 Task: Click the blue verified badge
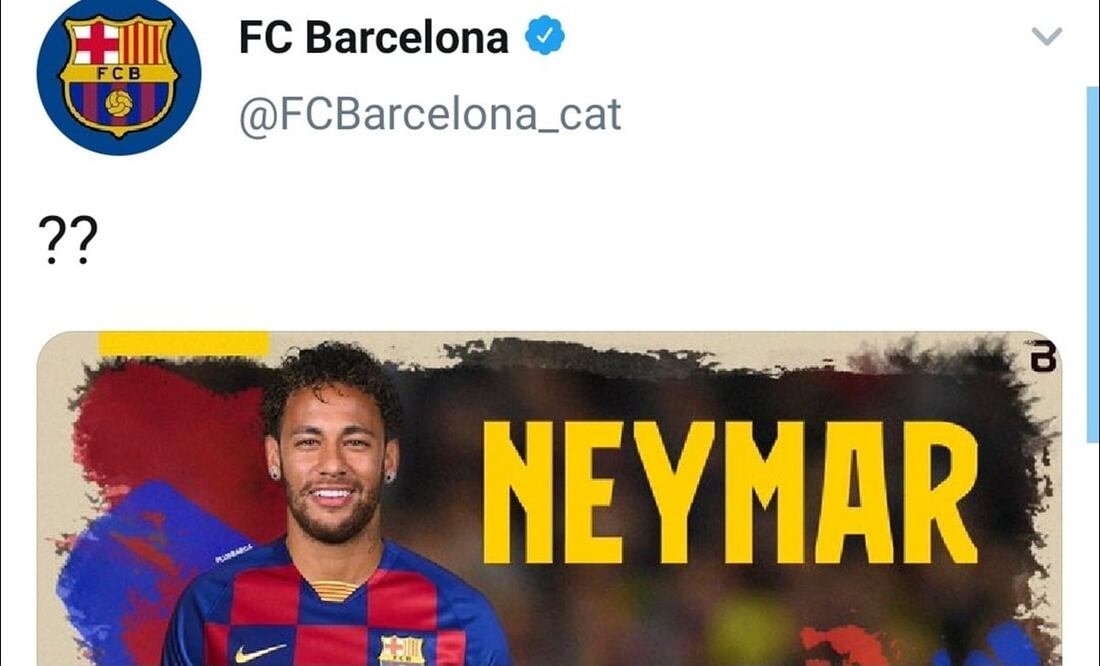click(545, 35)
